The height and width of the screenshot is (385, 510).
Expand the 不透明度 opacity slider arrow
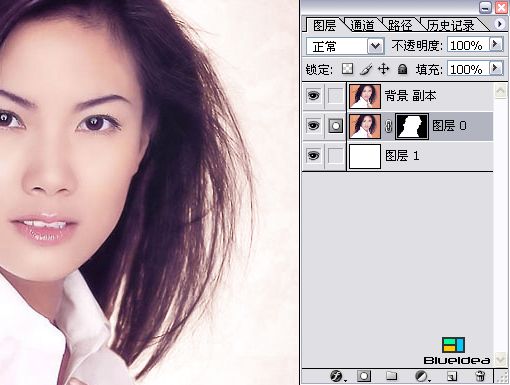(496, 44)
